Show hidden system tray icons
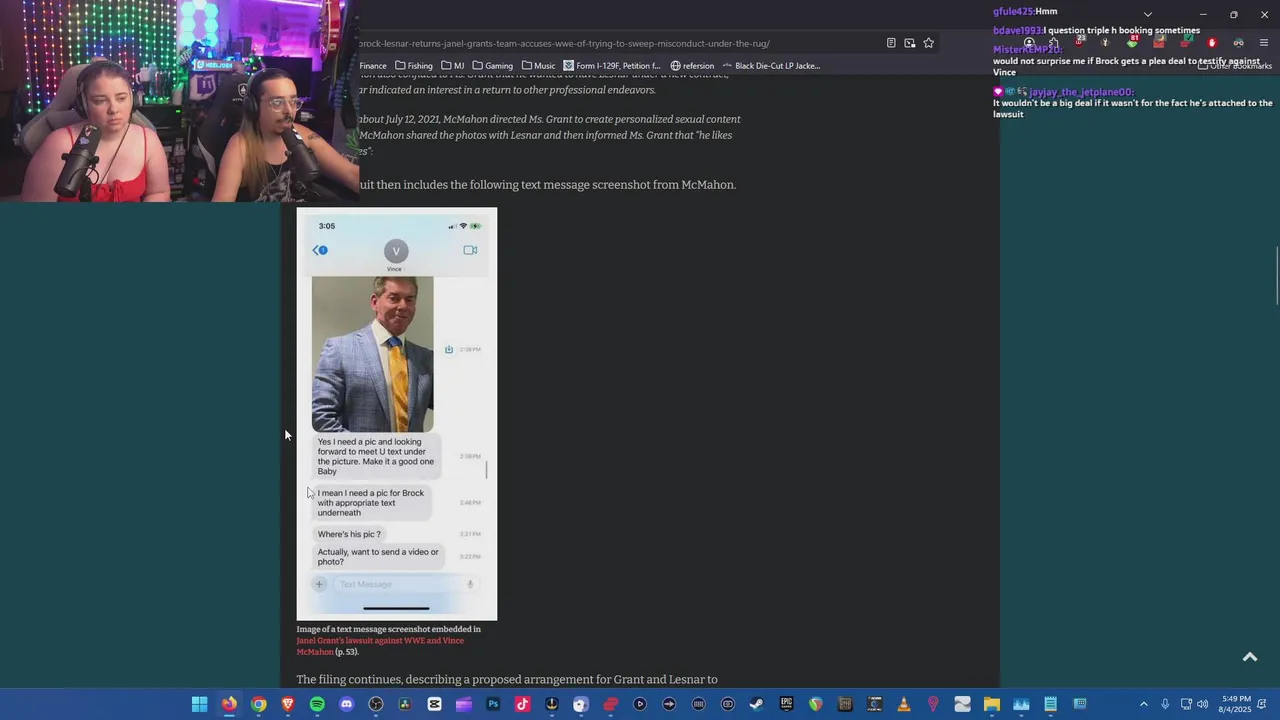1280x720 pixels. pyautogui.click(x=1144, y=704)
